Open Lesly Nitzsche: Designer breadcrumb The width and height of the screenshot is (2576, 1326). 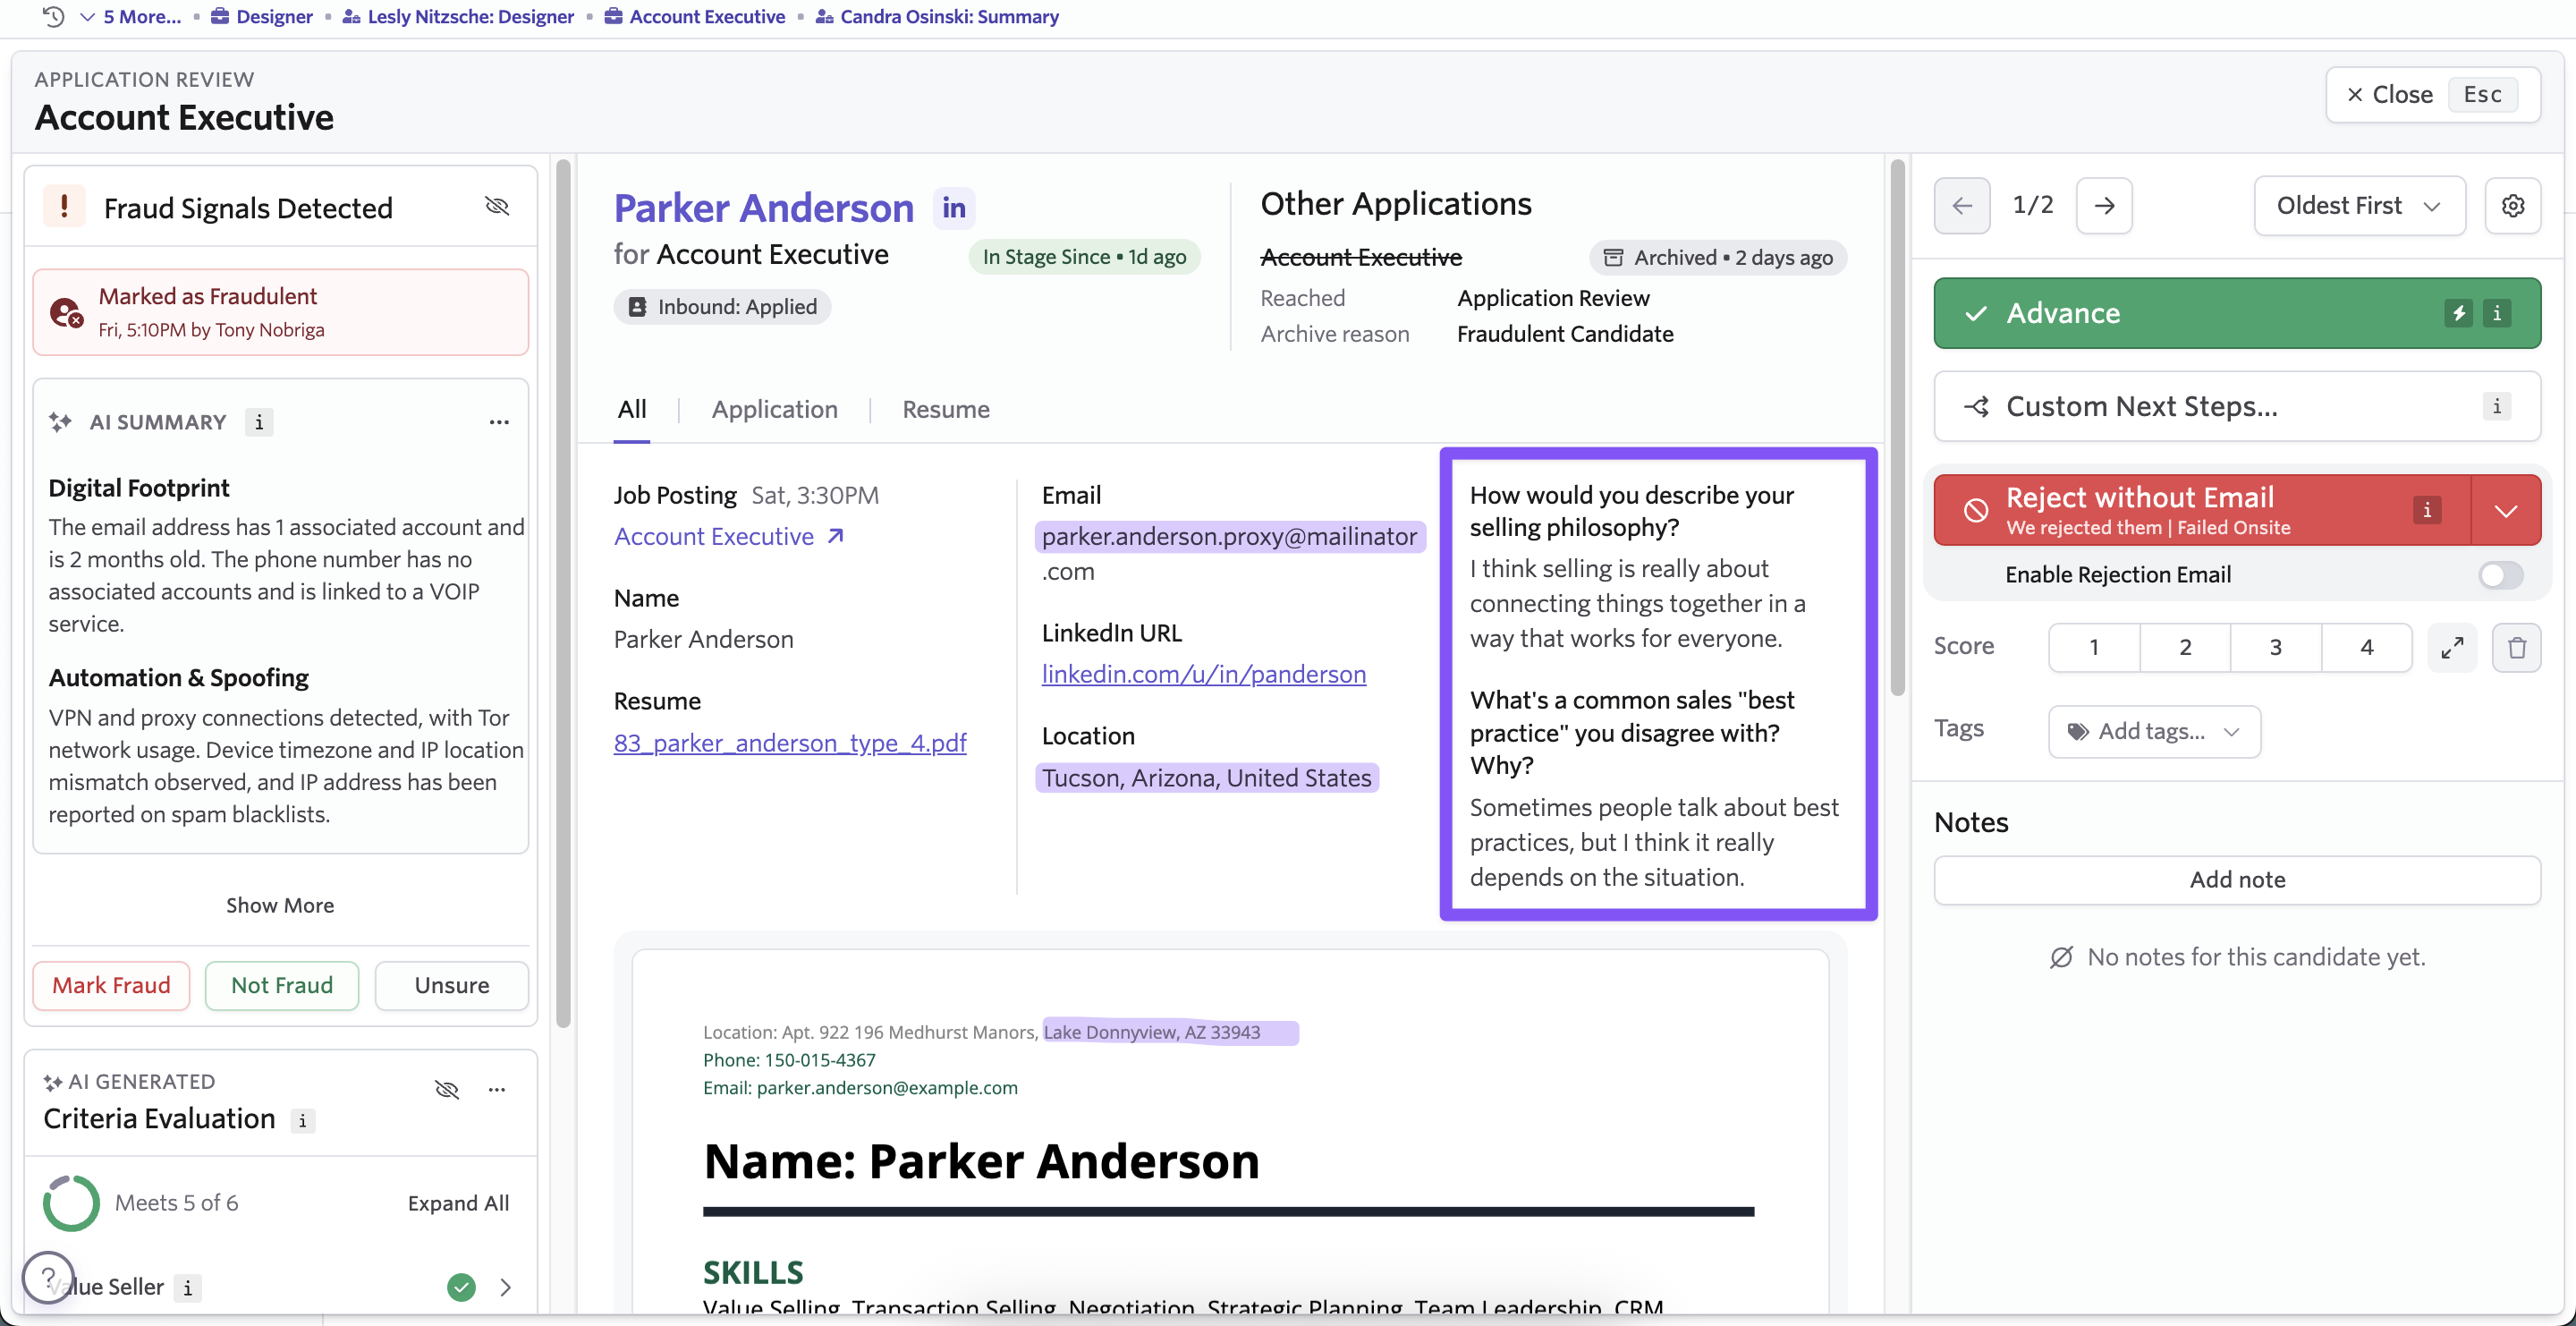pyautogui.click(x=458, y=16)
